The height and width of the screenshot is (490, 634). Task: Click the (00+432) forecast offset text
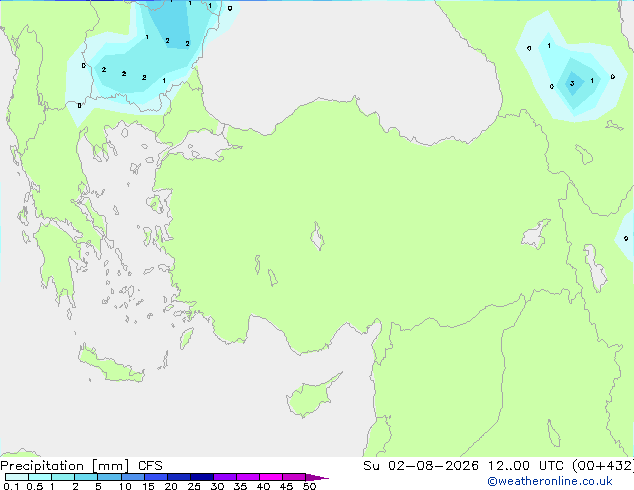coord(602,466)
